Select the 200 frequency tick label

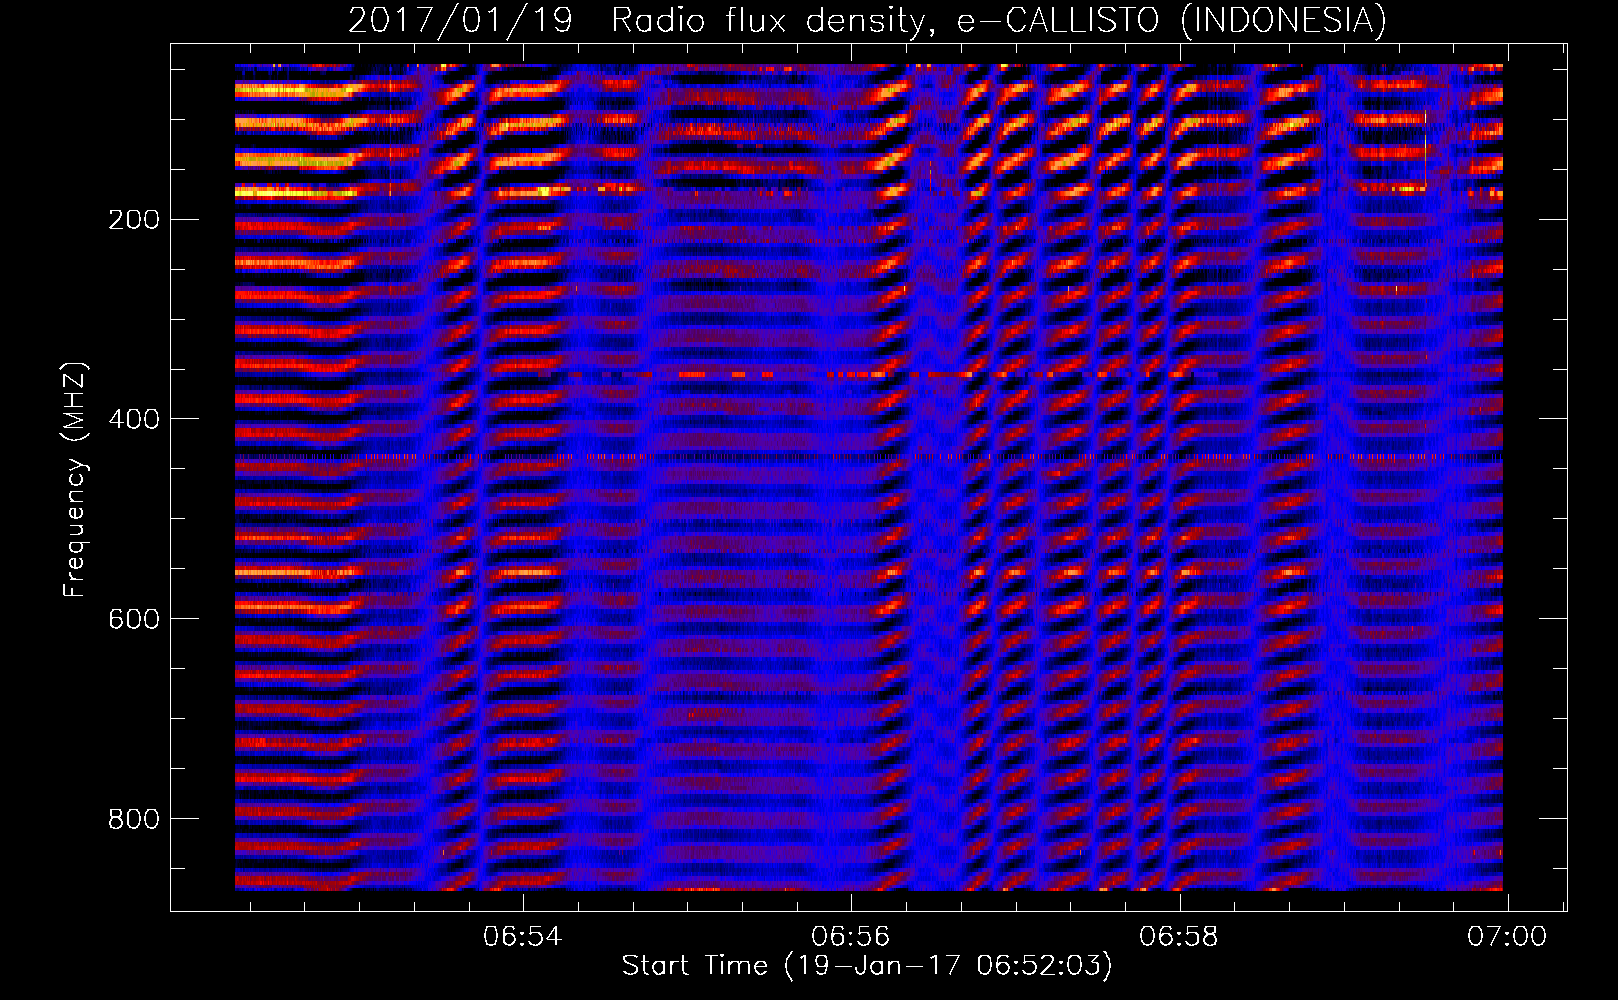[134, 219]
